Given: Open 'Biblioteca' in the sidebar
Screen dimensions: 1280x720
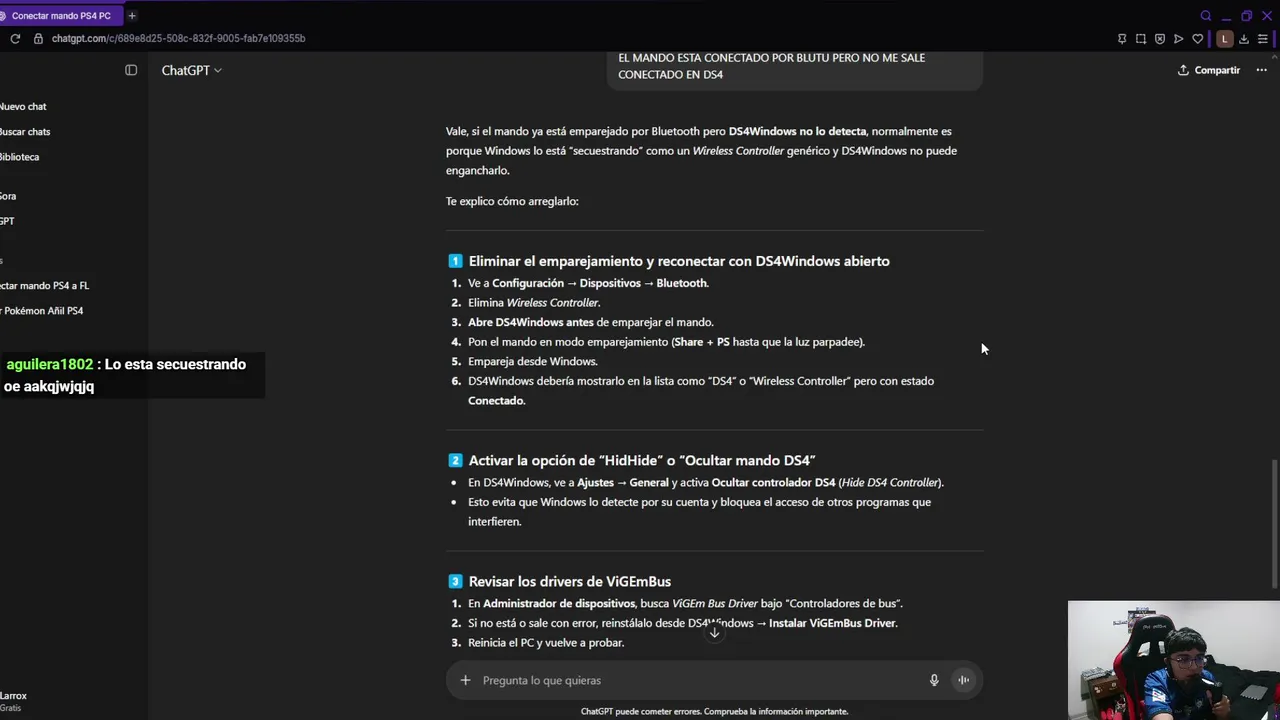Looking at the screenshot, I should 19,157.
